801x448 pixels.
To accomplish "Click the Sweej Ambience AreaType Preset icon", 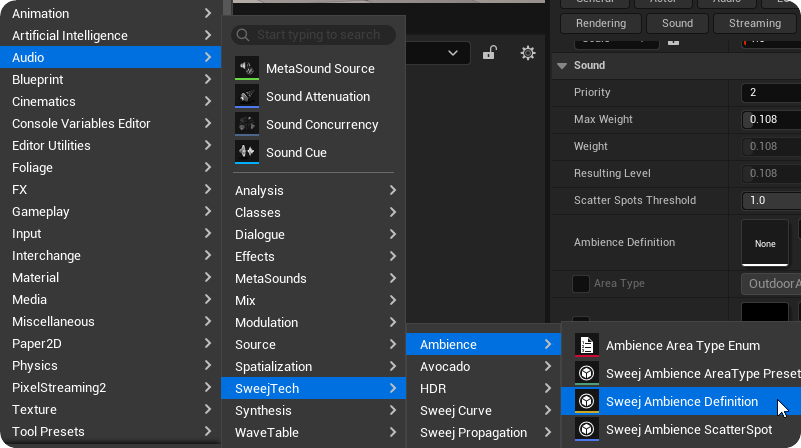I will pos(586,373).
